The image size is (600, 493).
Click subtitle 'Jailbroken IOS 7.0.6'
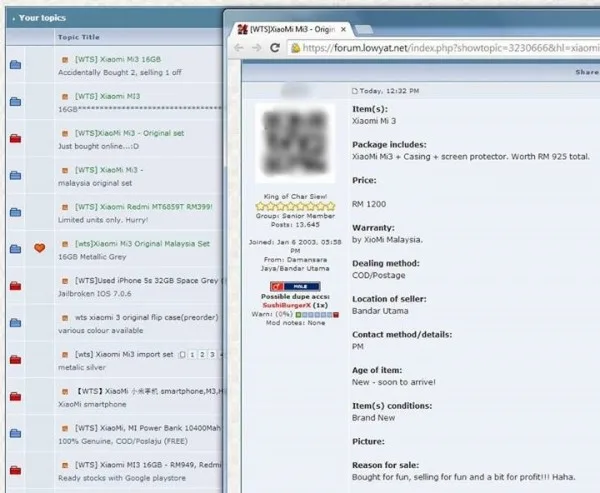coord(95,294)
